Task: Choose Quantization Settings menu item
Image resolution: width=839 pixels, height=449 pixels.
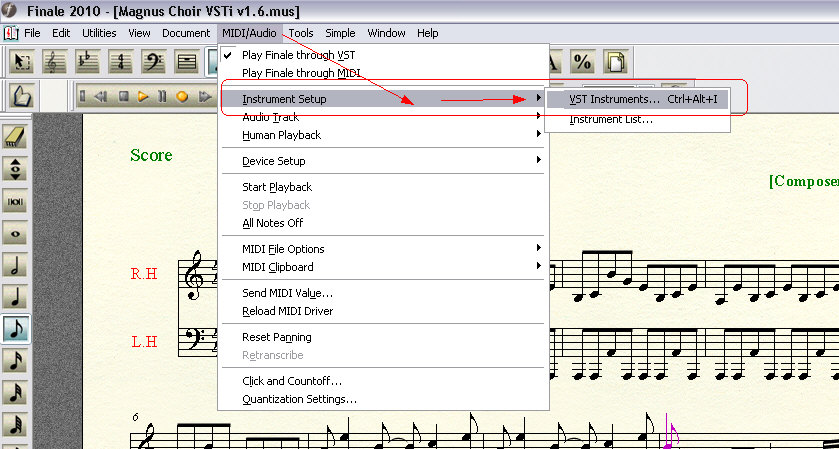Action: click(383, 399)
